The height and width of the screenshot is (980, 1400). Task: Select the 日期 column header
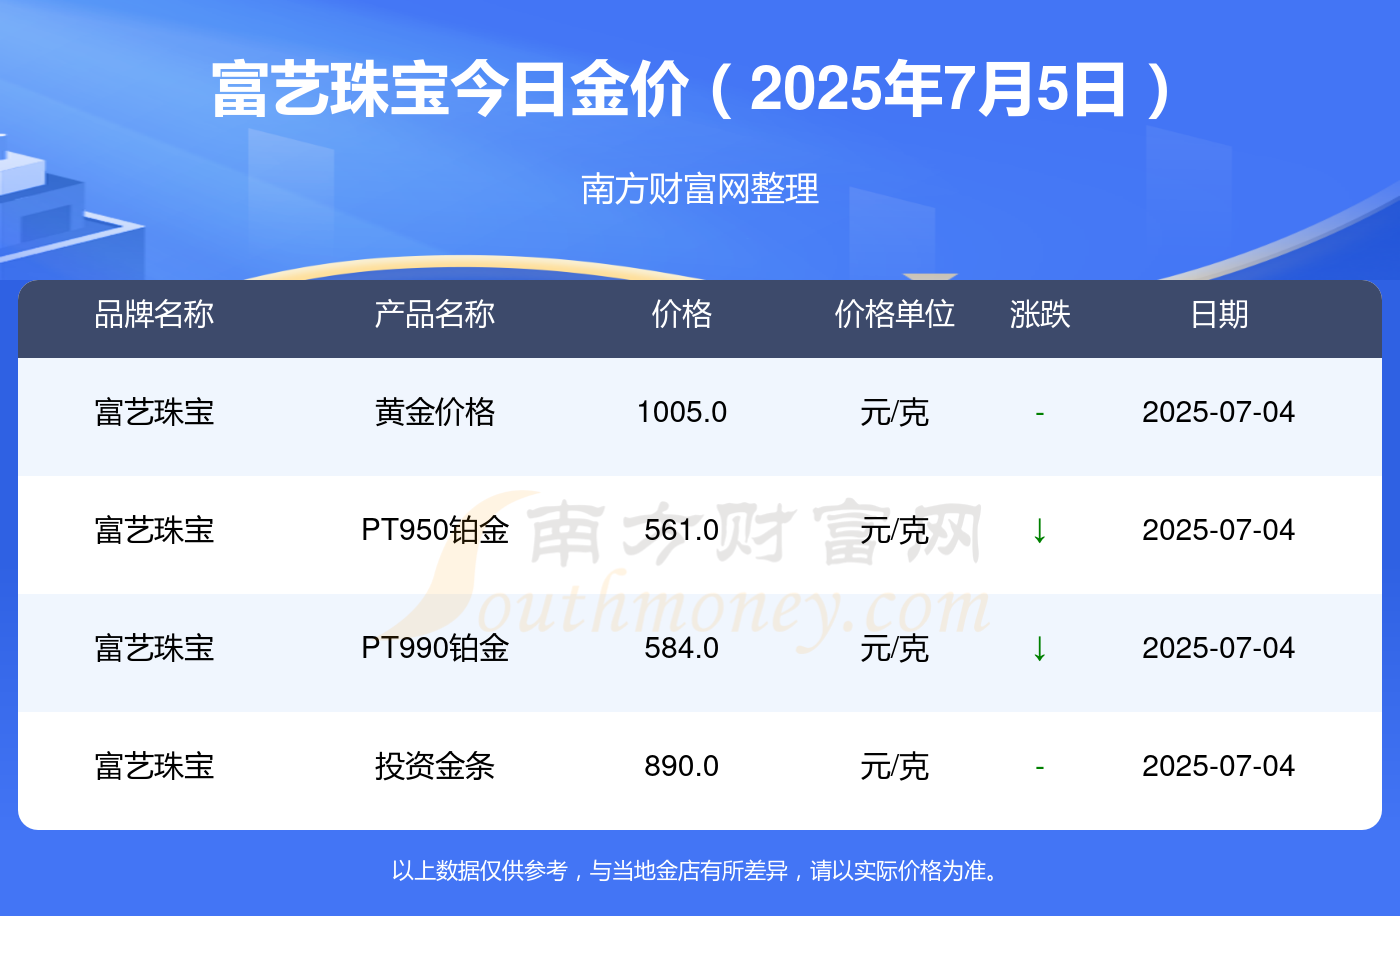[x=1219, y=314]
